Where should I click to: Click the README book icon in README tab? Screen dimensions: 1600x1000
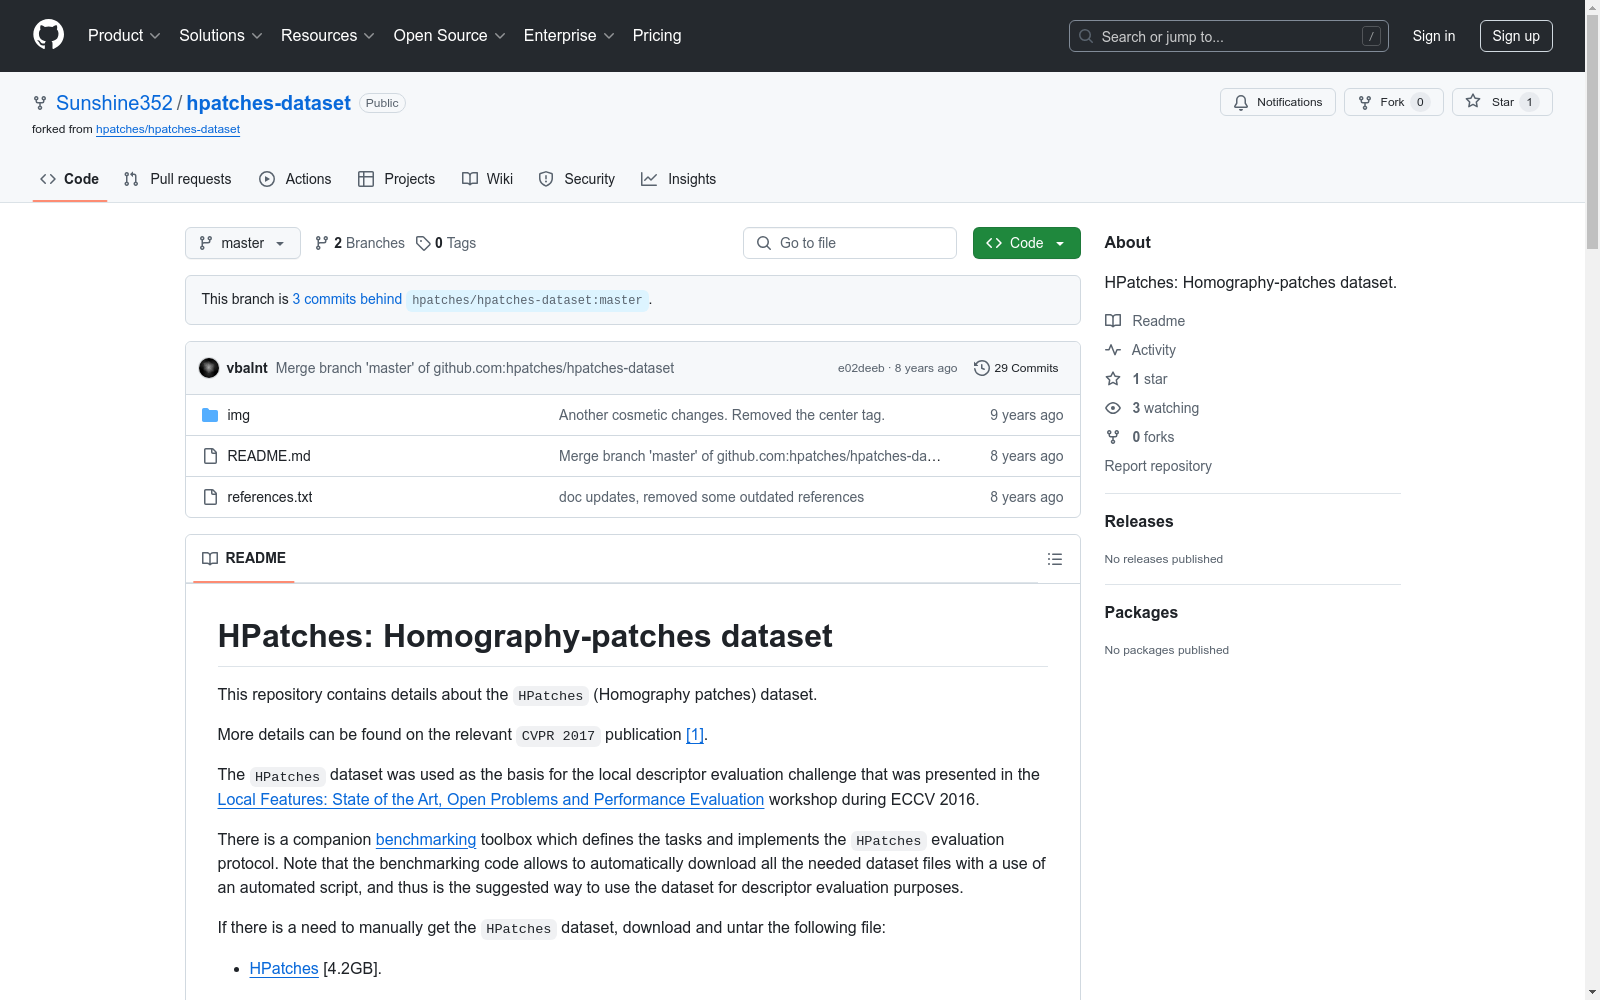click(x=210, y=558)
